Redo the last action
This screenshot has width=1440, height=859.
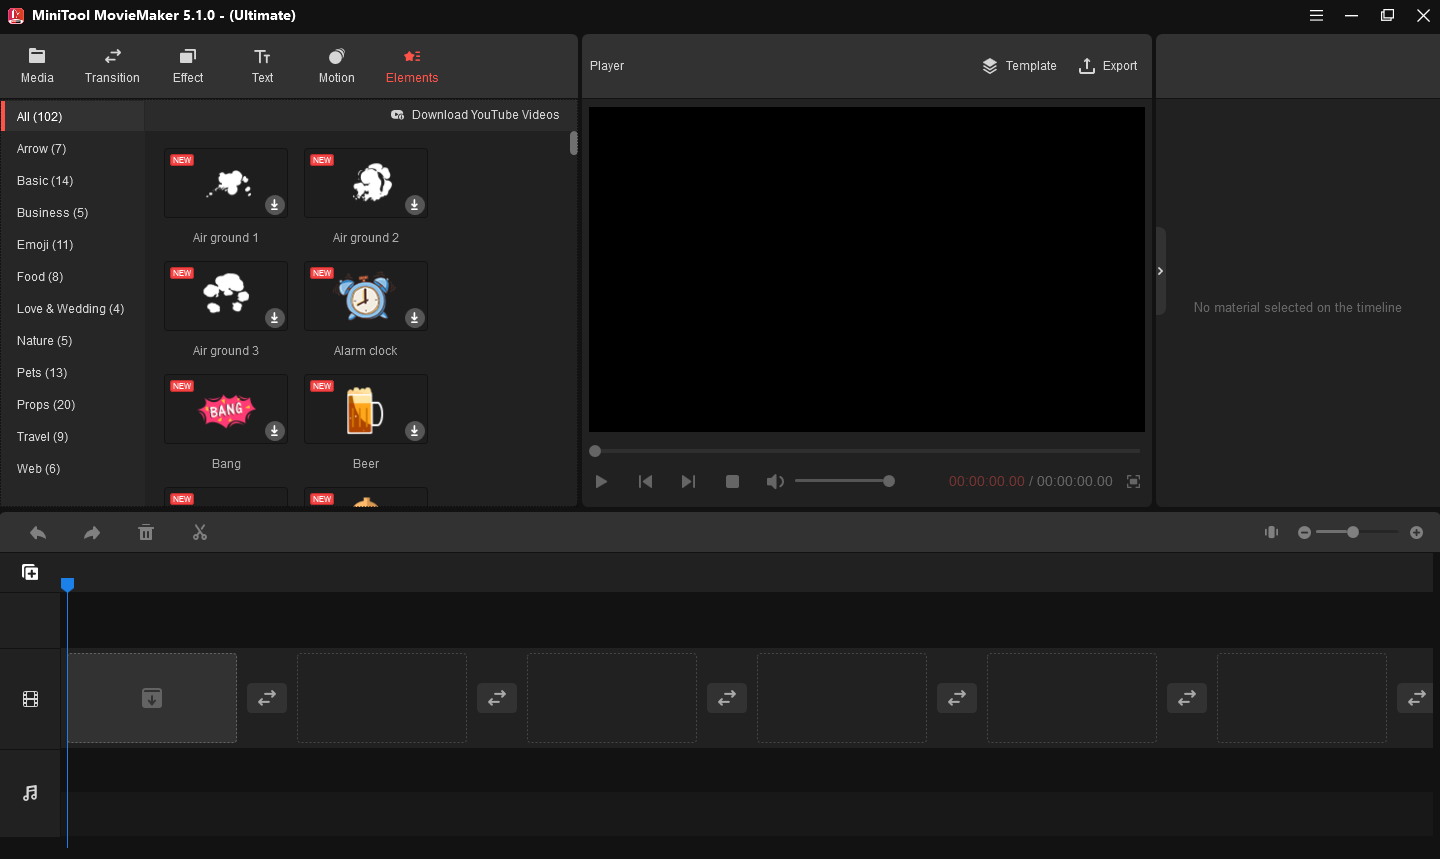click(x=92, y=533)
